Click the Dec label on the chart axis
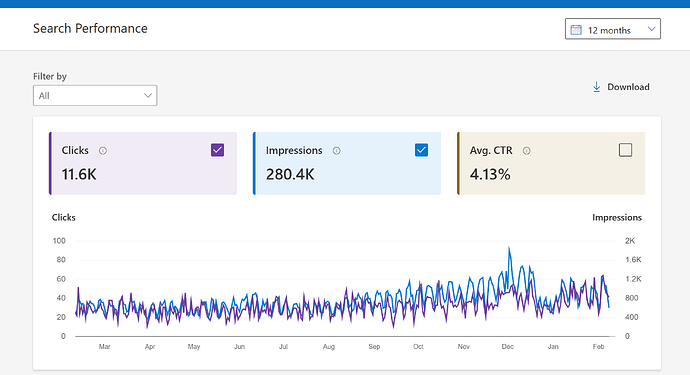The image size is (690, 375). click(x=507, y=347)
